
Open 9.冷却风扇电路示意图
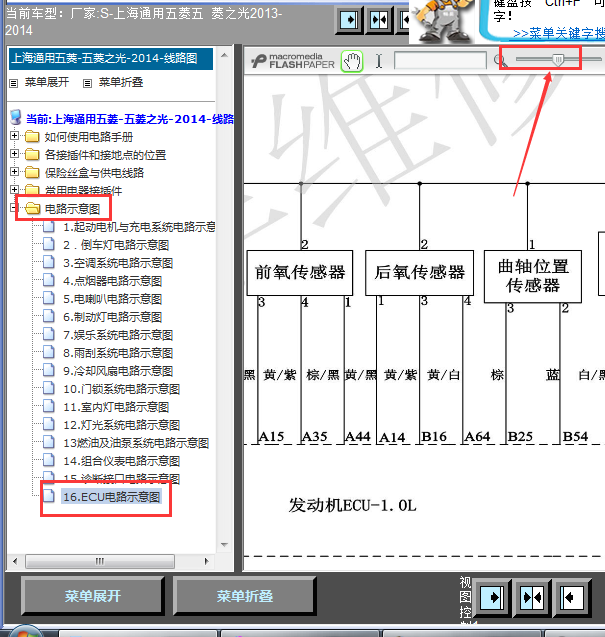(x=118, y=370)
